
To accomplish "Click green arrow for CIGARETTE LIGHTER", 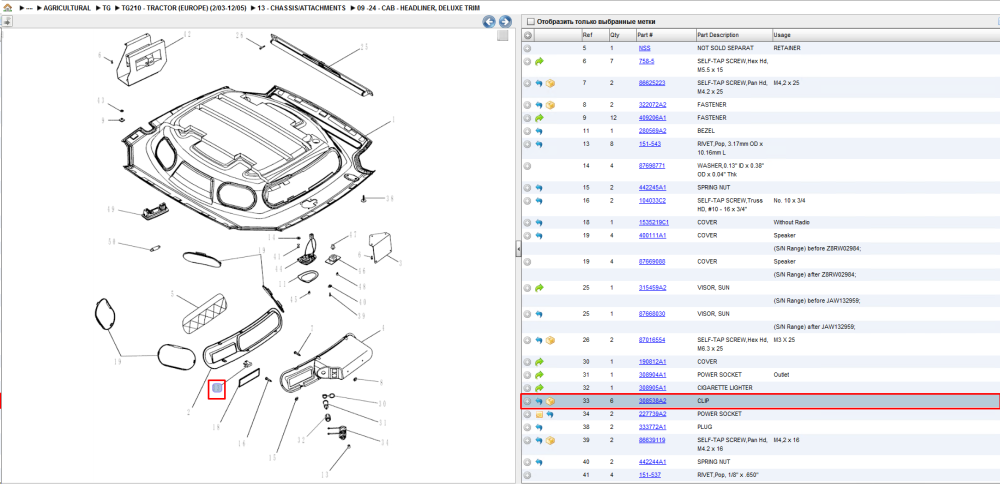I will pyautogui.click(x=539, y=388).
